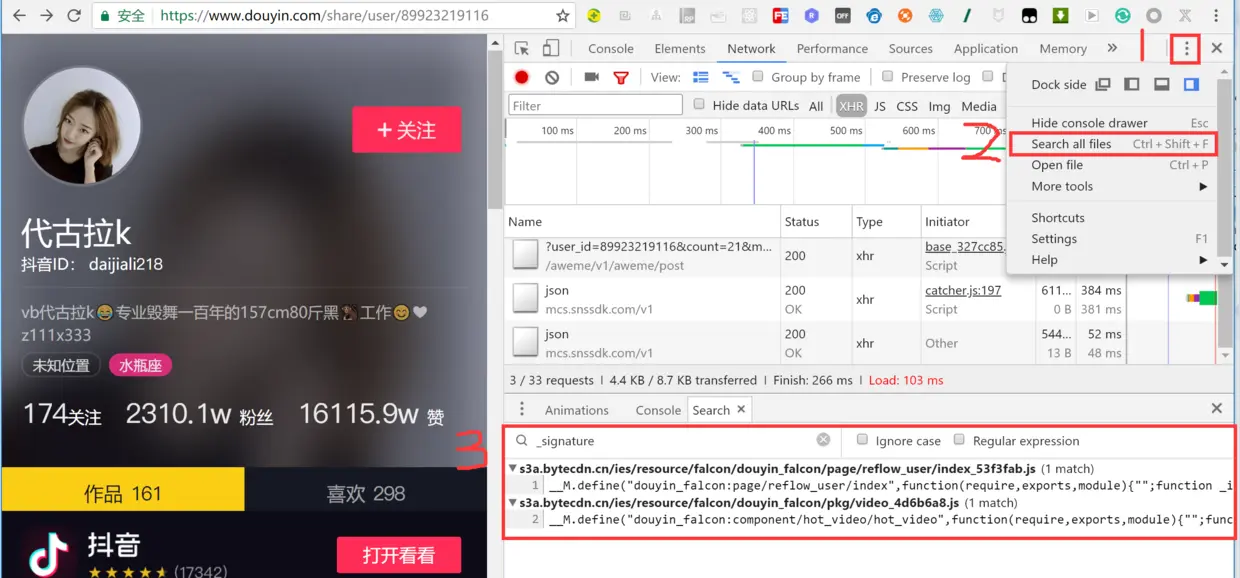Open DevTools customize three-dot menu

coord(1186,48)
